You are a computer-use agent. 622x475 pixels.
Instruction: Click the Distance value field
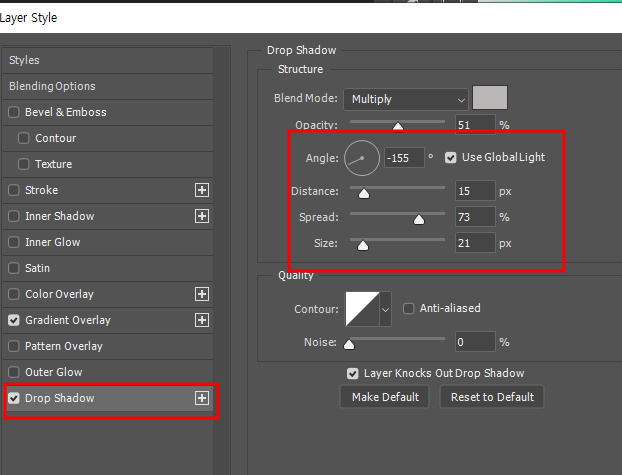(475, 191)
